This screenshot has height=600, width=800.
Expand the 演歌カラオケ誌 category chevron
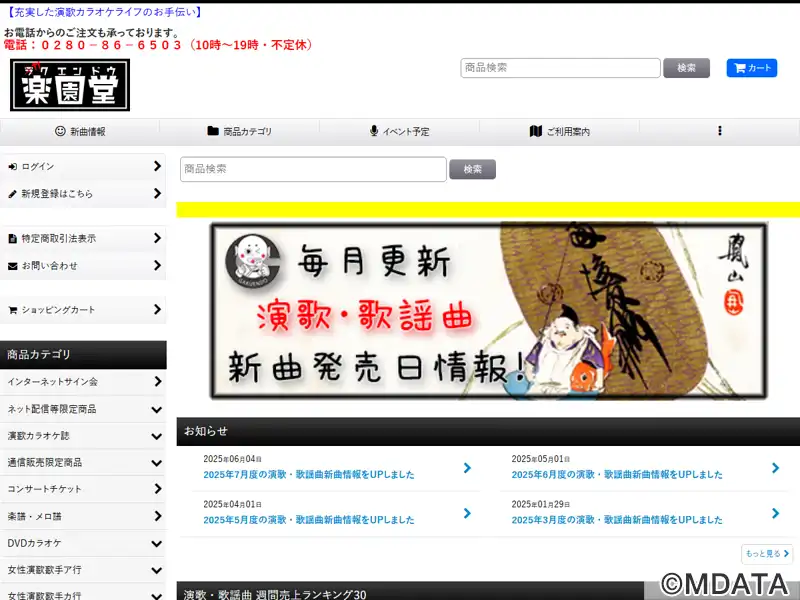[x=157, y=436]
